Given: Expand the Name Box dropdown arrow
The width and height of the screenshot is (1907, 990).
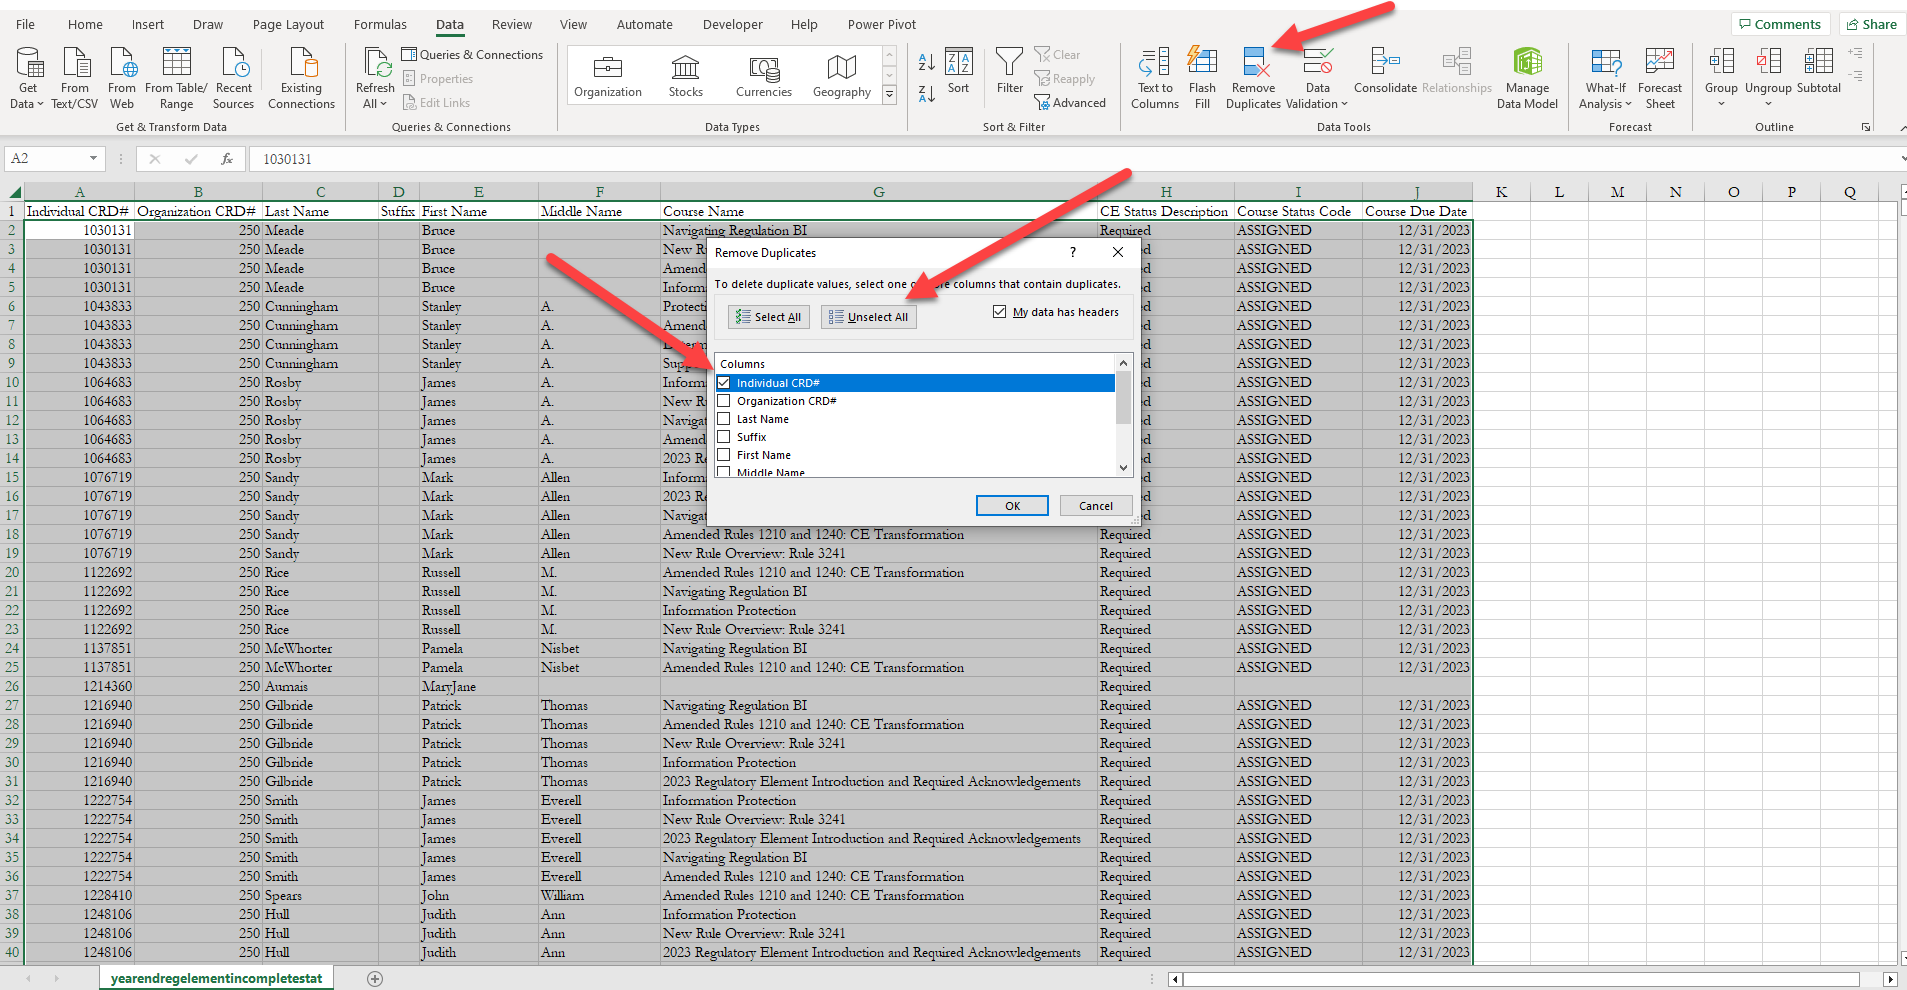Looking at the screenshot, I should tap(93, 159).
